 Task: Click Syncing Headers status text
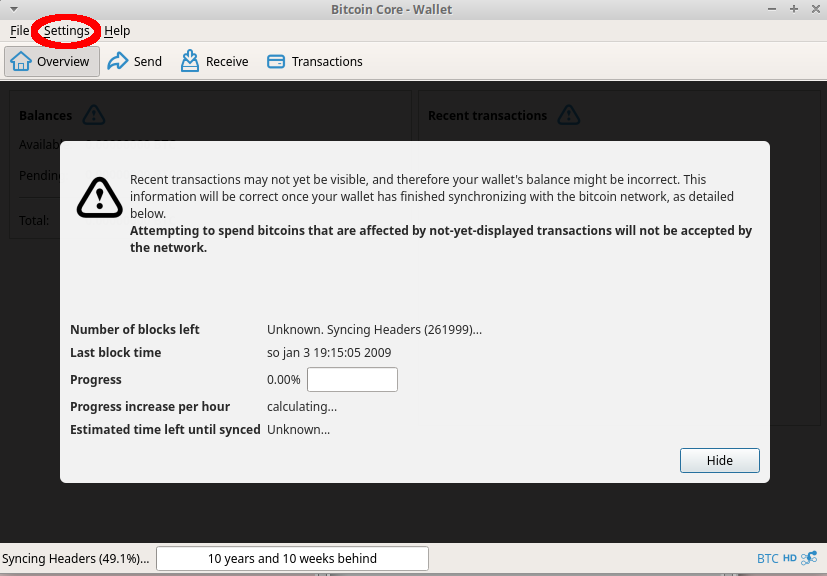tap(75, 558)
